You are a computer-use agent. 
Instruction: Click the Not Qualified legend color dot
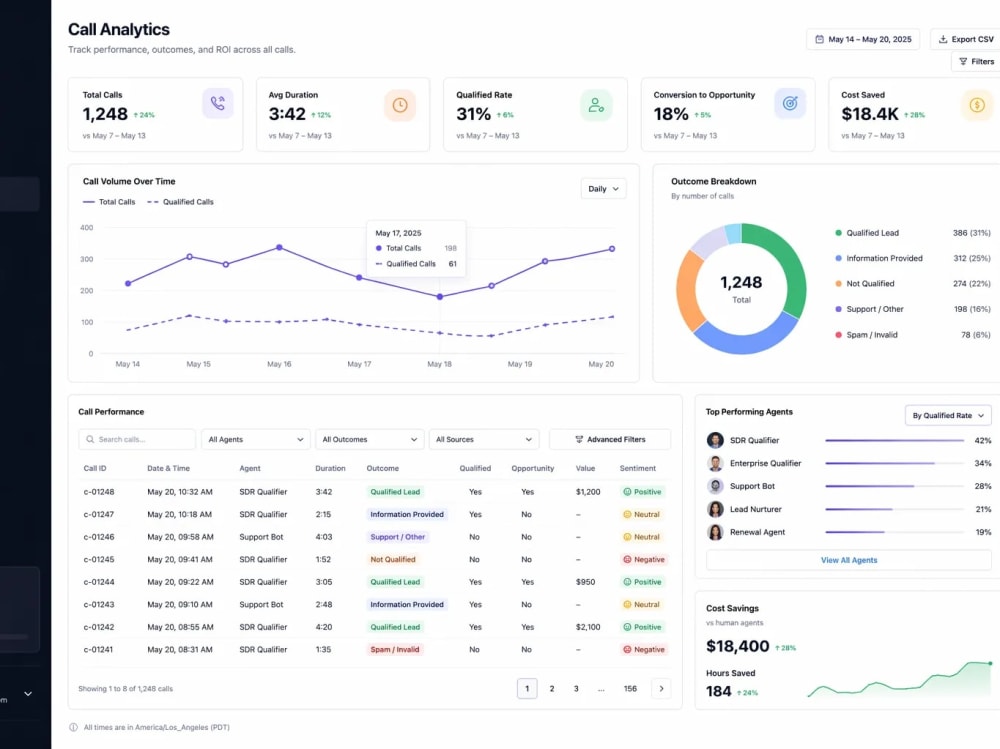tap(838, 284)
